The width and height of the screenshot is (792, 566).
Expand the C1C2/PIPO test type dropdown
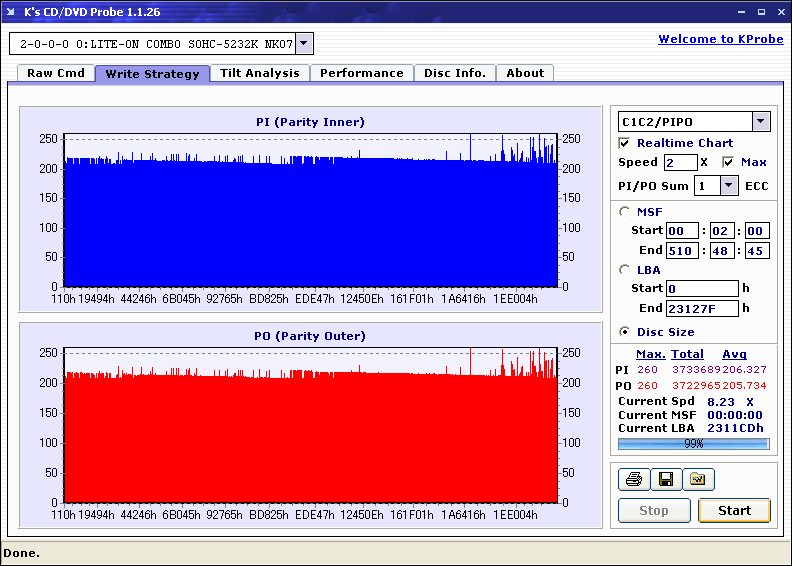tap(761, 122)
